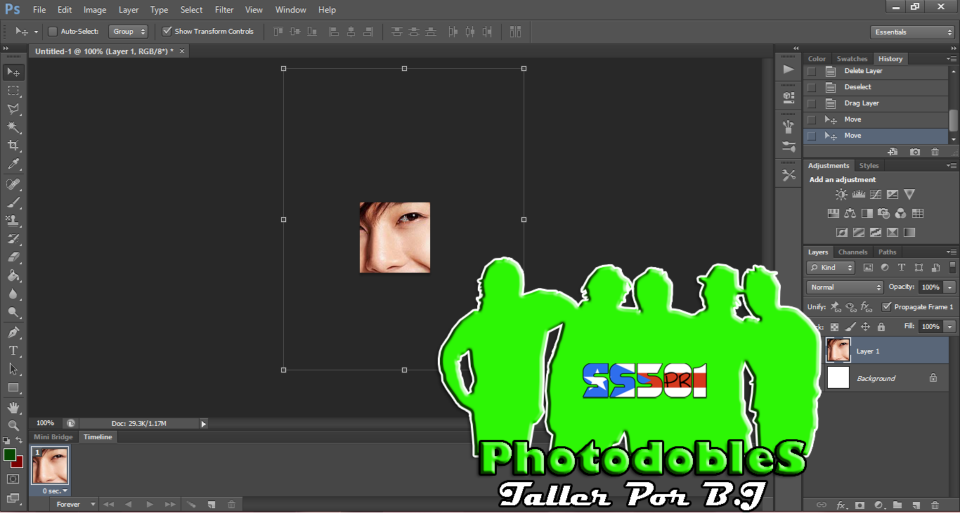Screen dimensions: 960x513
Task: Select the Rectangle shape tool
Action: [13, 388]
